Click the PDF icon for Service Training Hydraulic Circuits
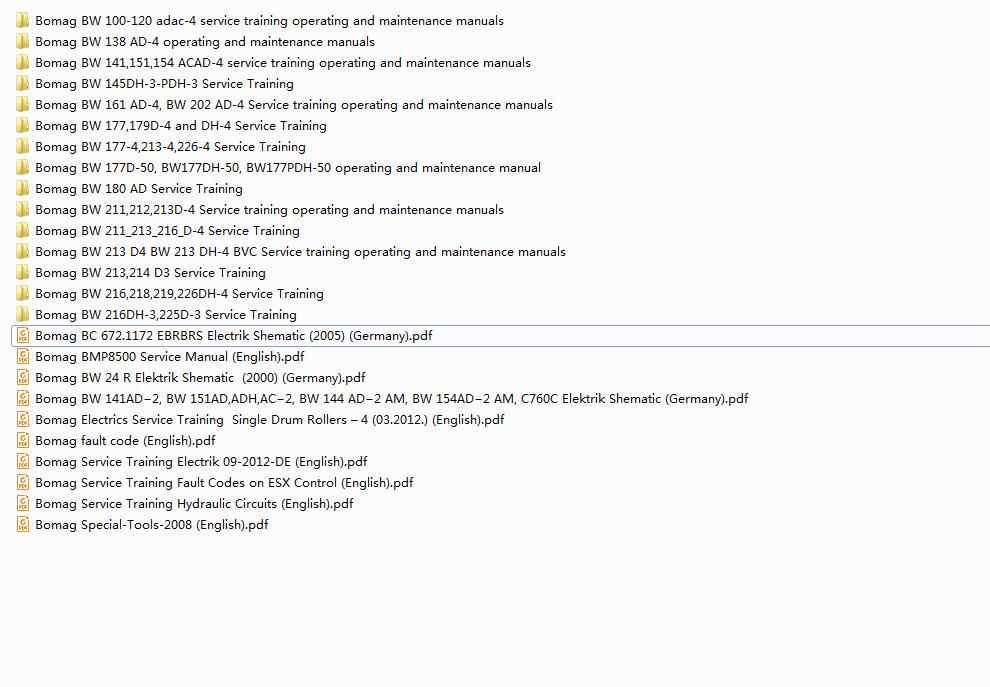The height and width of the screenshot is (687, 990). click(x=23, y=504)
